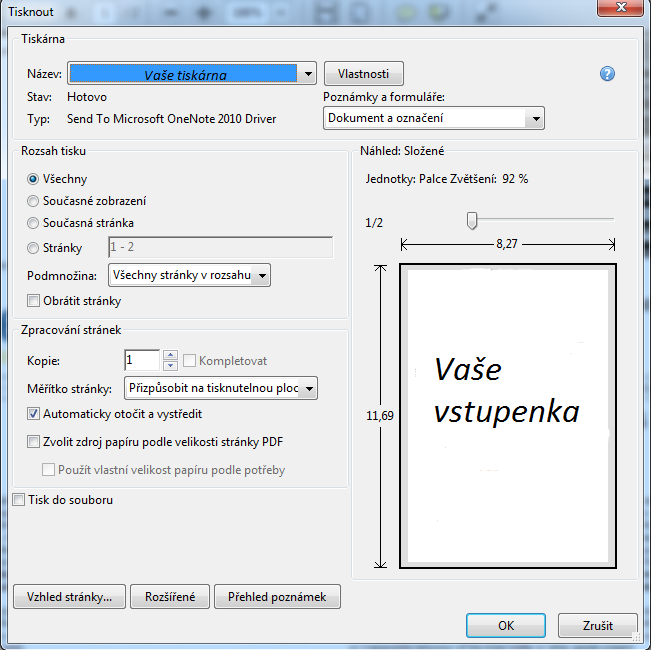The image size is (651, 650).
Task: Cancel with the Zrušit button
Action: tap(597, 625)
